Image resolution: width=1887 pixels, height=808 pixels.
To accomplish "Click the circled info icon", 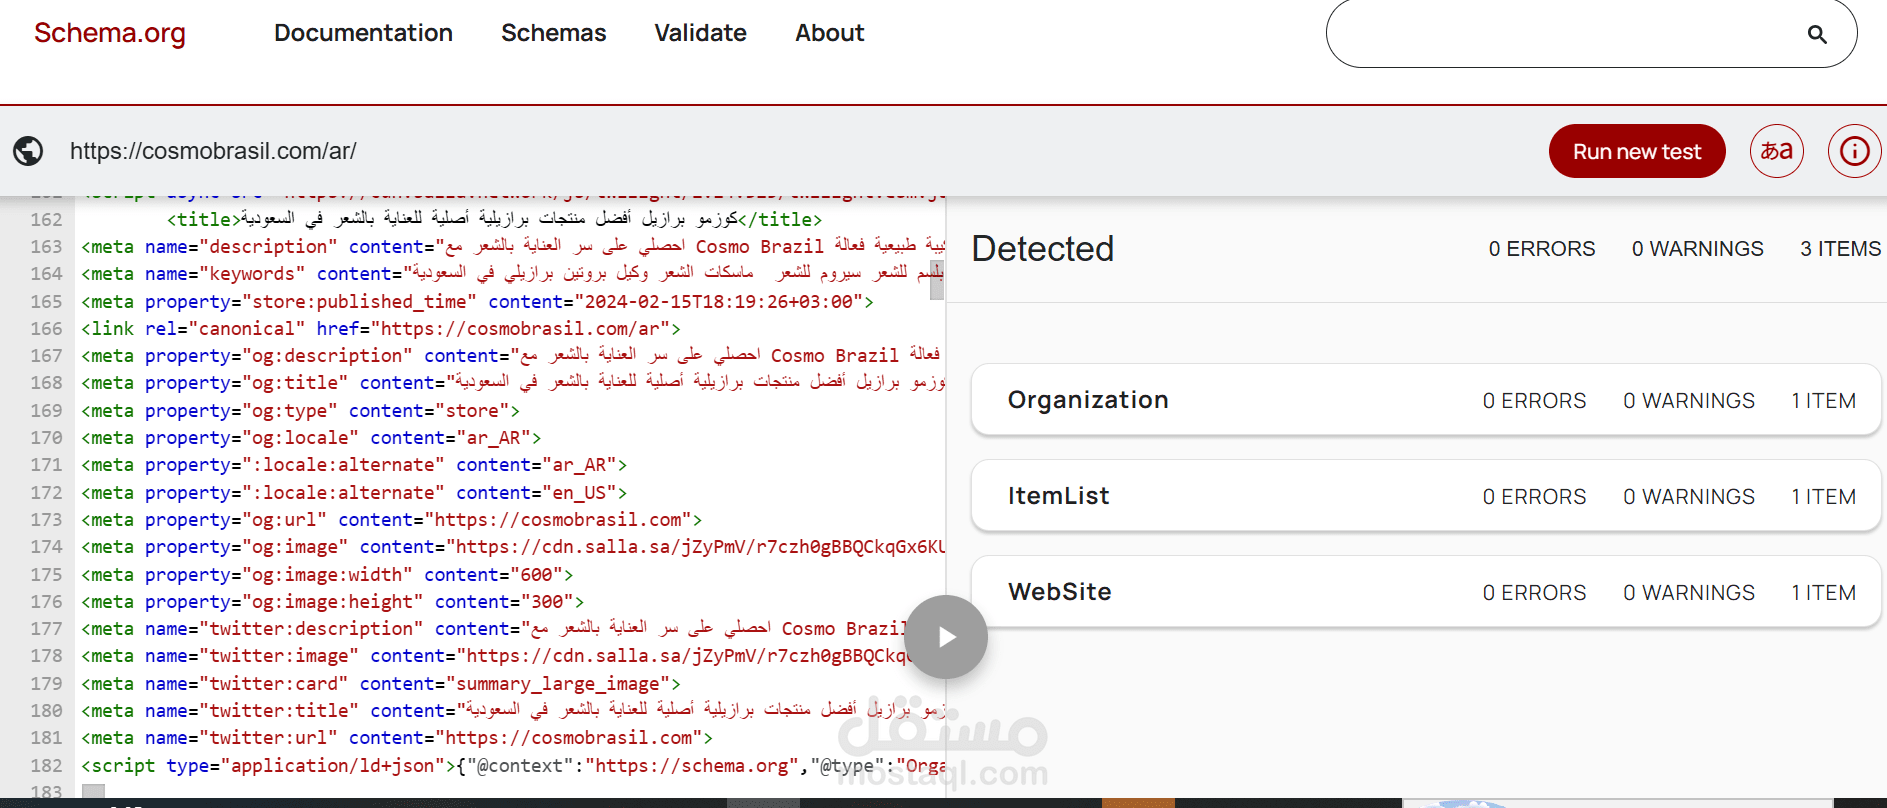I will [x=1854, y=151].
